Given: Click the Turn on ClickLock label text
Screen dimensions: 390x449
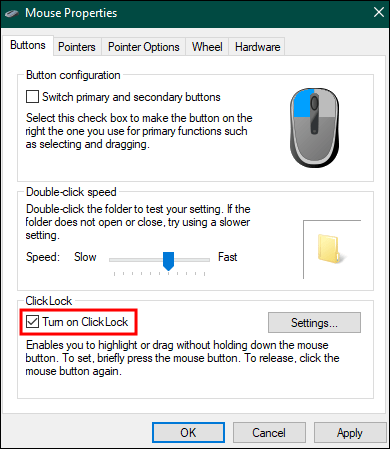Looking at the screenshot, I should pos(85,322).
